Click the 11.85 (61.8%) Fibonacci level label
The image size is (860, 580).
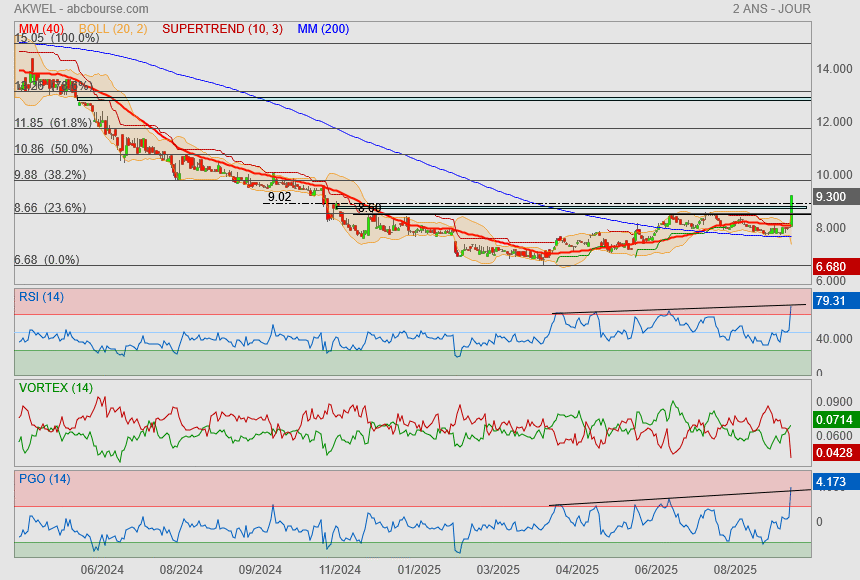click(52, 123)
